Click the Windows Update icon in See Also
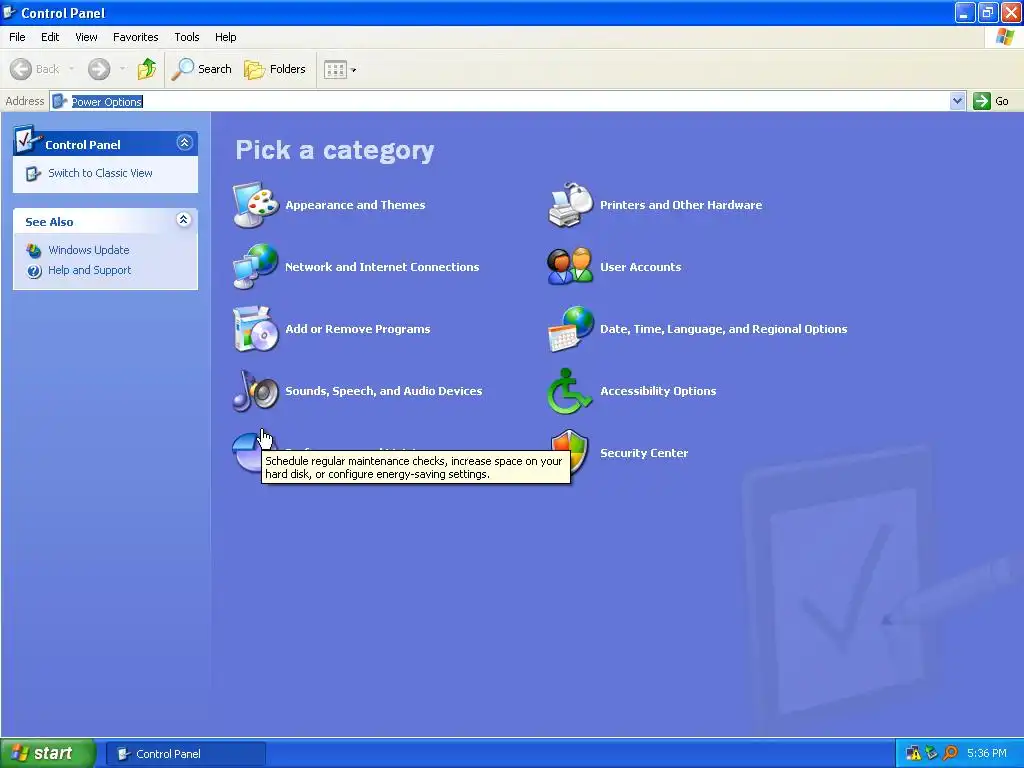Screen dimensions: 1024x768 (34, 250)
